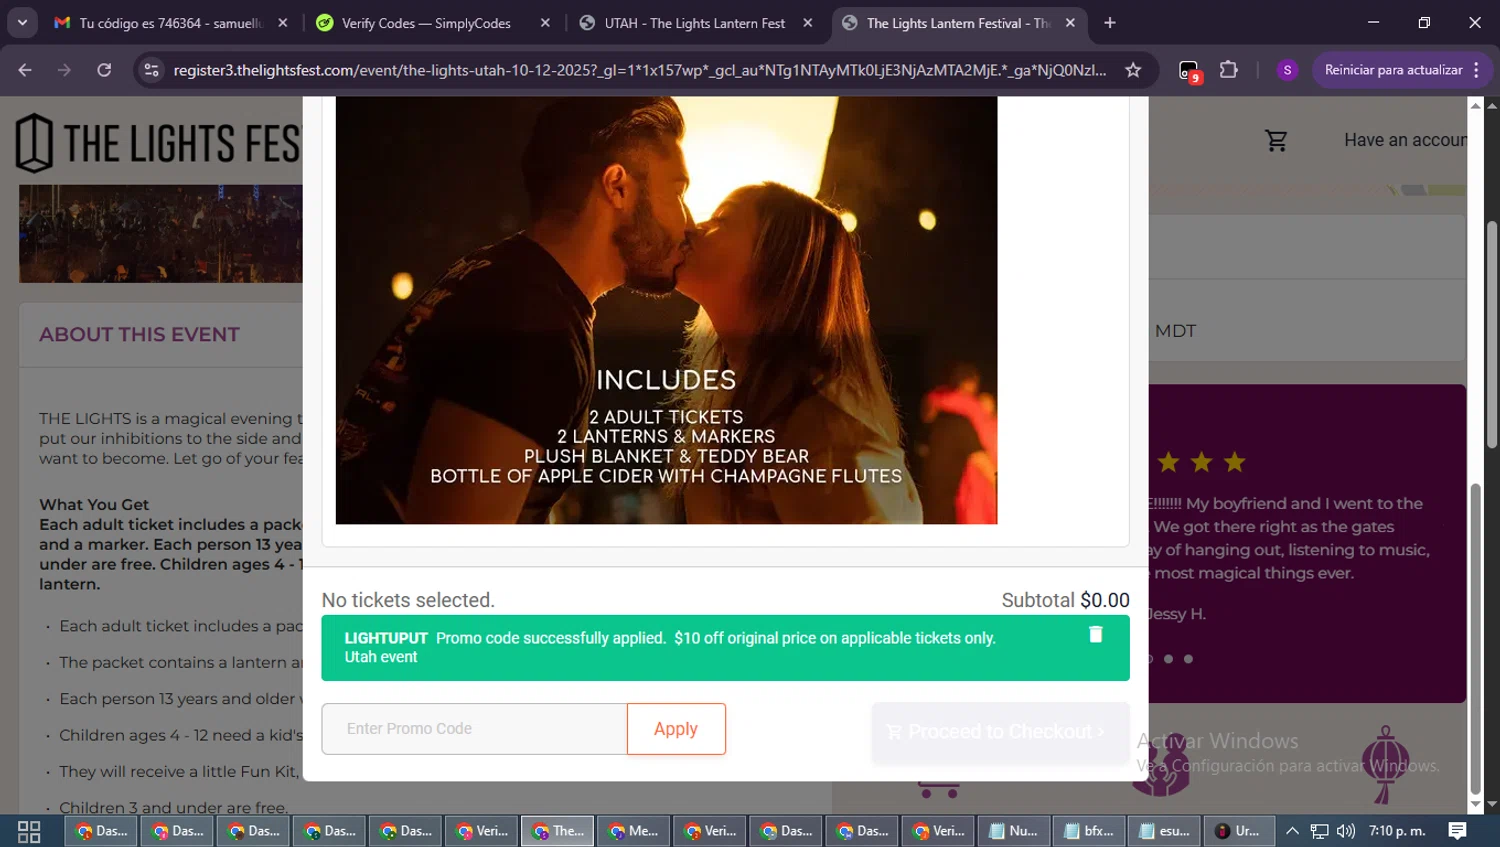
Task: Open 'bfx...' notepad item in taskbar
Action: (1089, 831)
